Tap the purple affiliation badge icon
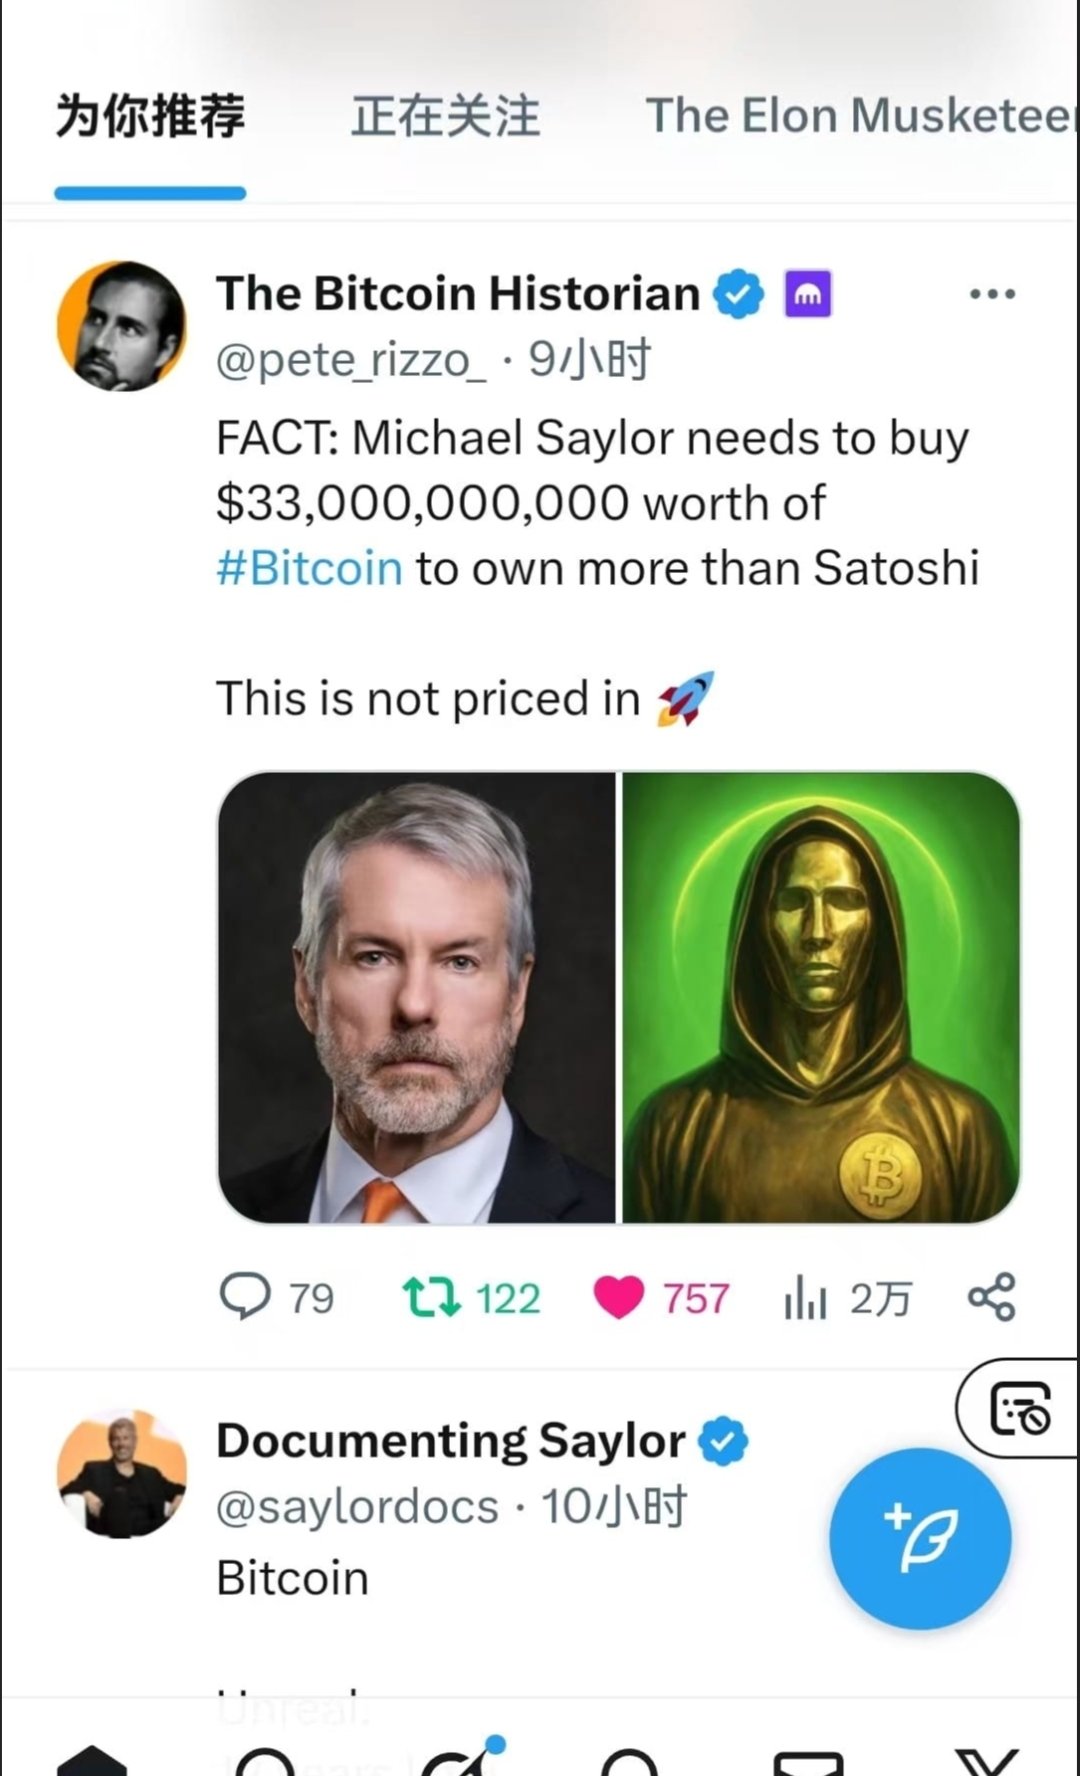The height and width of the screenshot is (1776, 1080). (808, 295)
